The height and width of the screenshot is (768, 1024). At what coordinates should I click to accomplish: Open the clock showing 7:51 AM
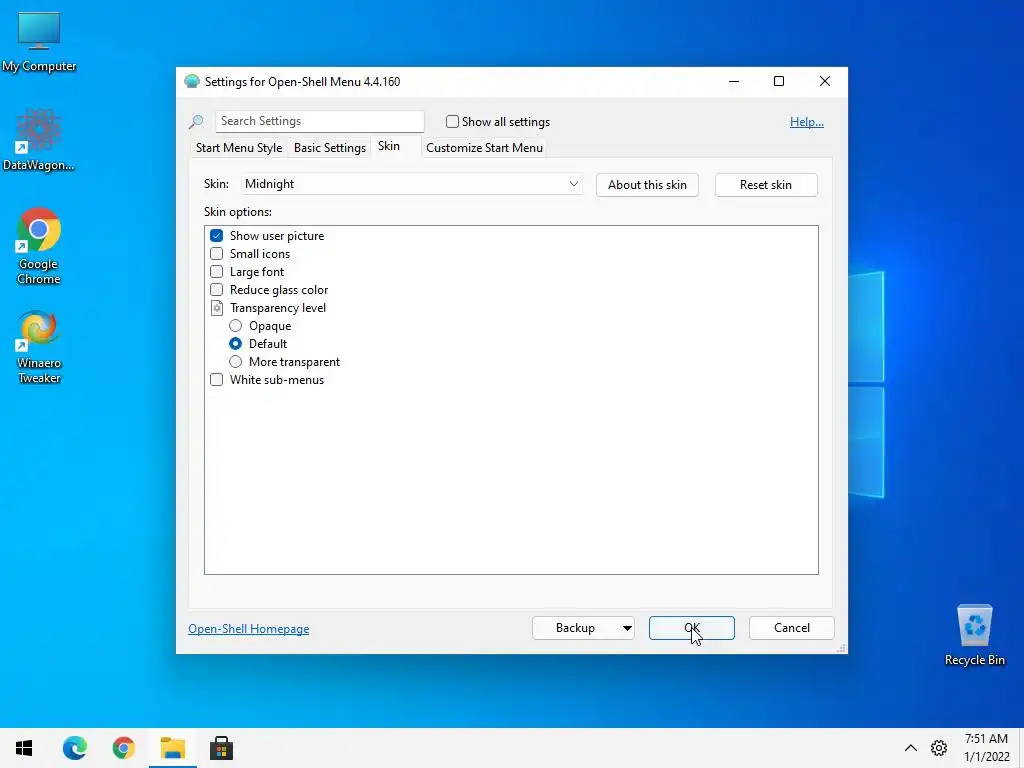pos(986,748)
